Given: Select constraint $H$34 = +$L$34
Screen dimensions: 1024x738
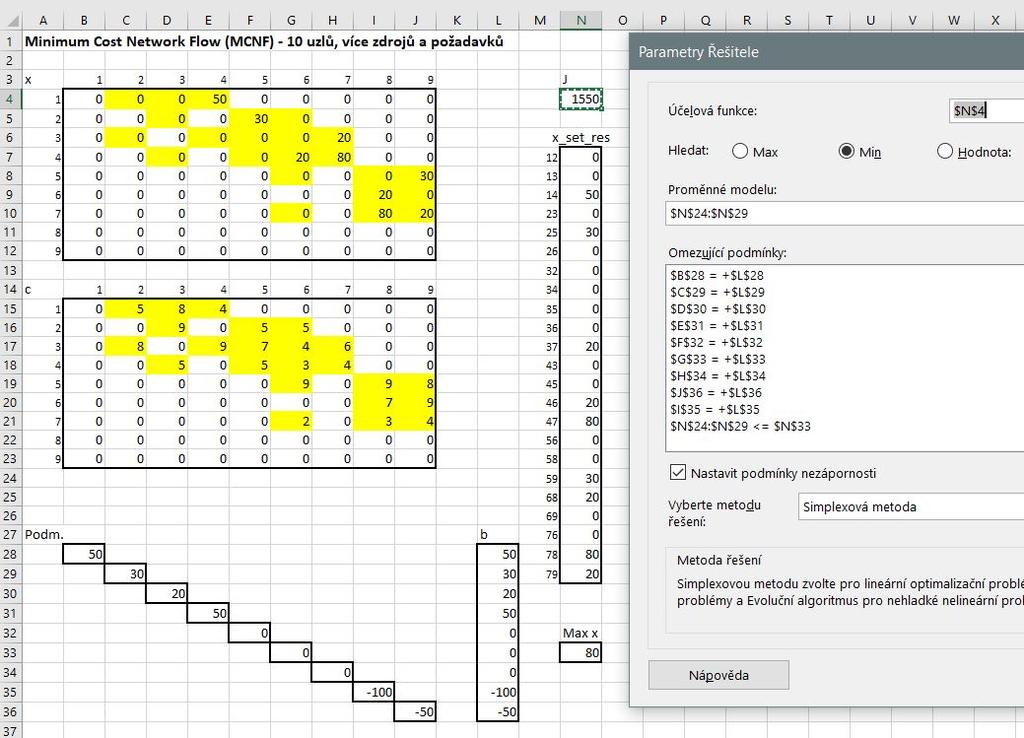Looking at the screenshot, I should (717, 376).
